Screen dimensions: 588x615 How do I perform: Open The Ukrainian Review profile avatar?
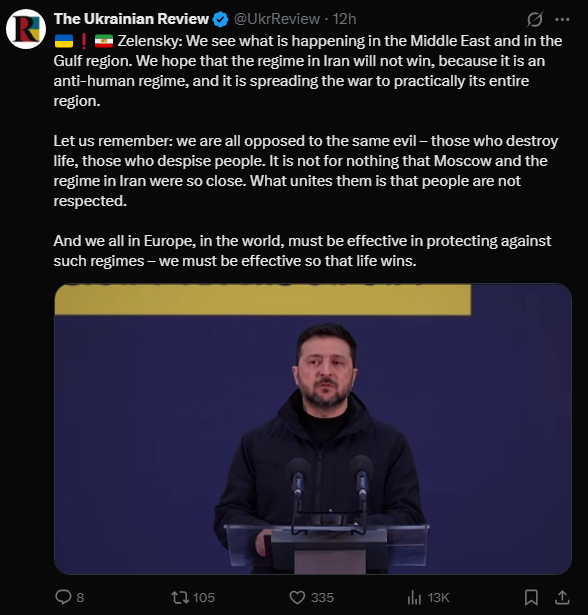pos(26,29)
